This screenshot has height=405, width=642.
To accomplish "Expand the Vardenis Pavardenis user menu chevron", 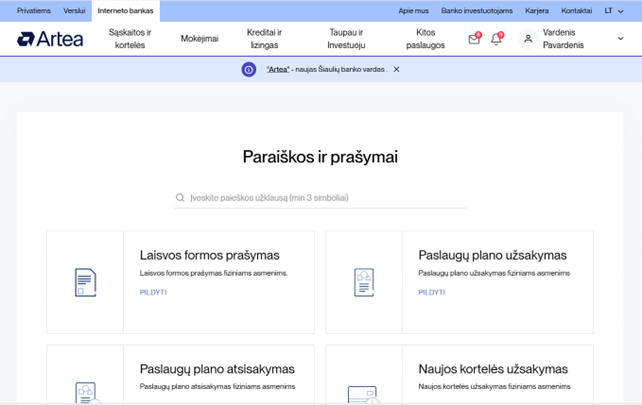I will (x=621, y=38).
